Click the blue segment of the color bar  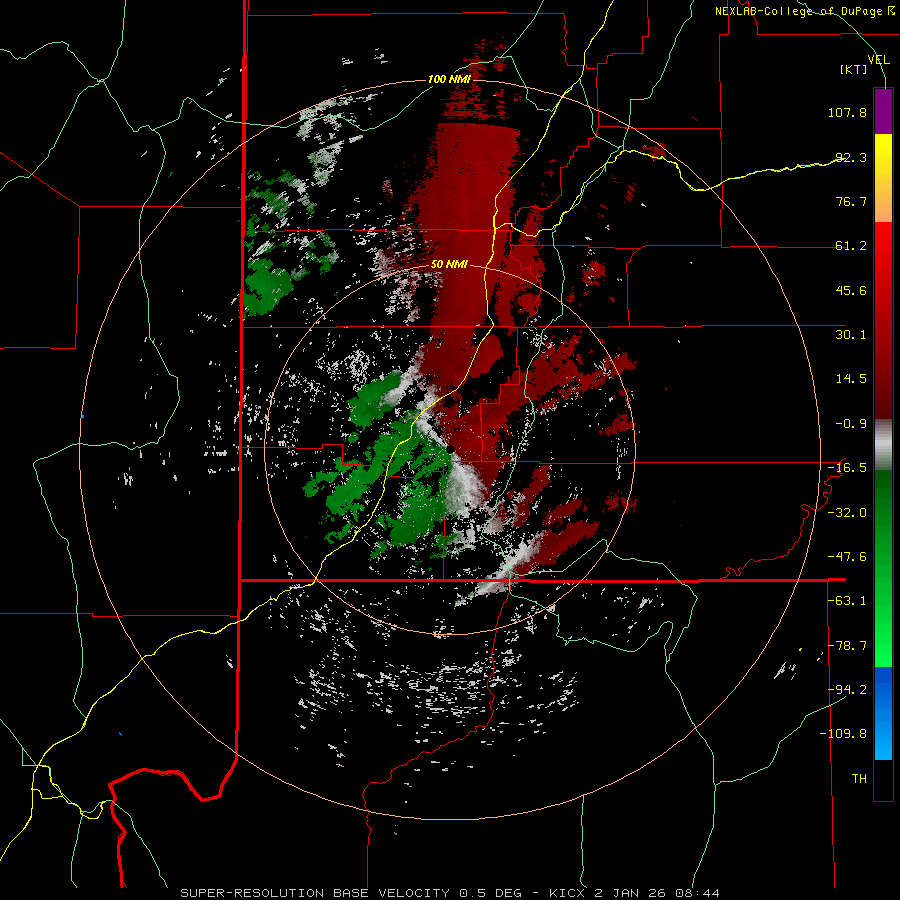coord(883,713)
